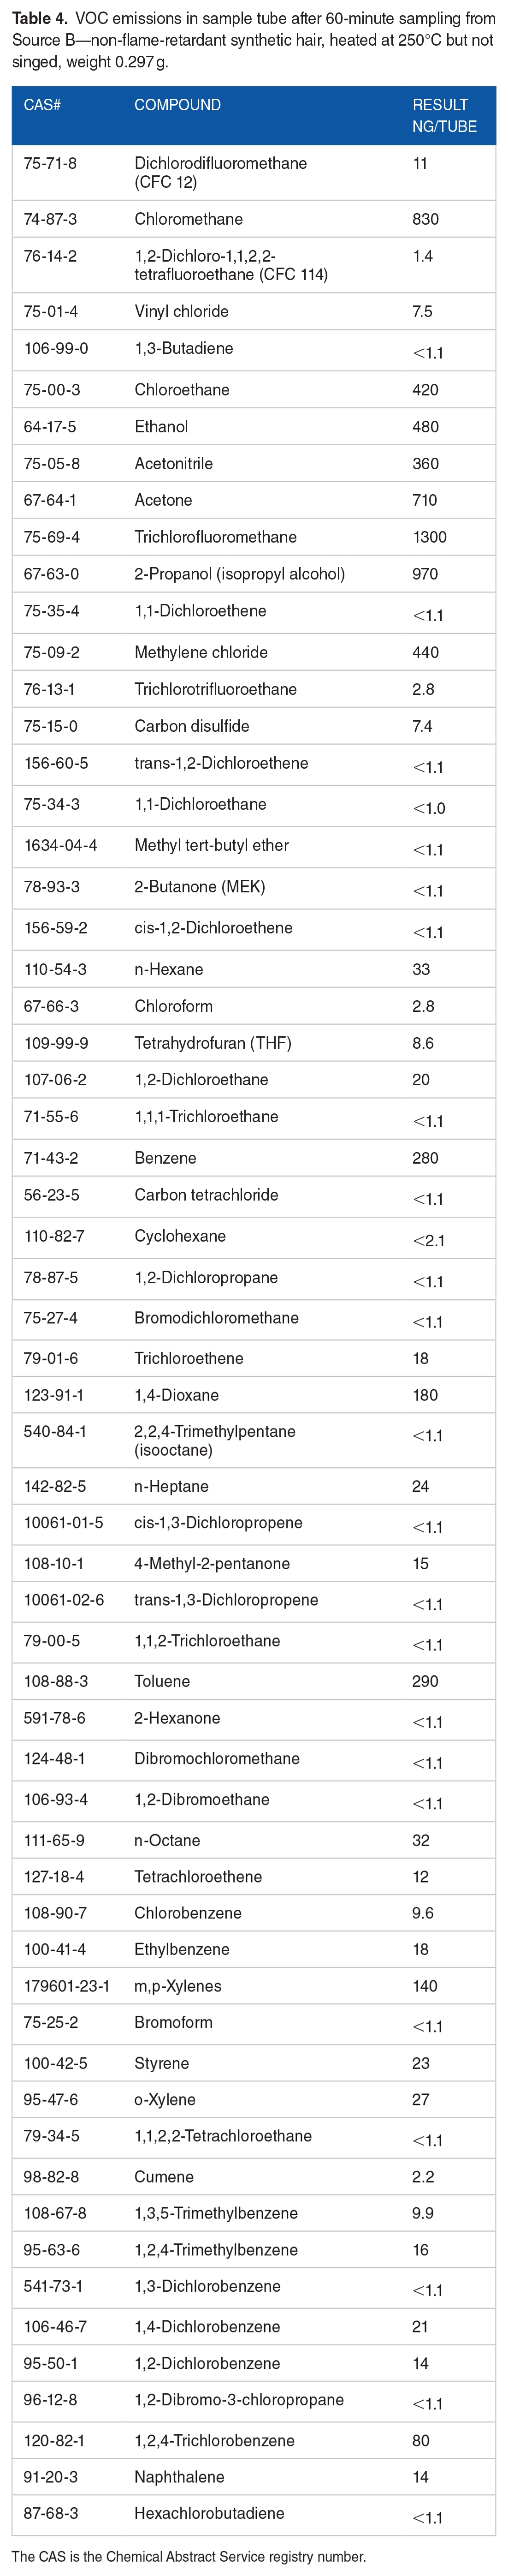Image resolution: width=508 pixels, height=2576 pixels.
Task: Click the 1,2,4-Trichlorobenzene result value 80
Action: tap(421, 2440)
